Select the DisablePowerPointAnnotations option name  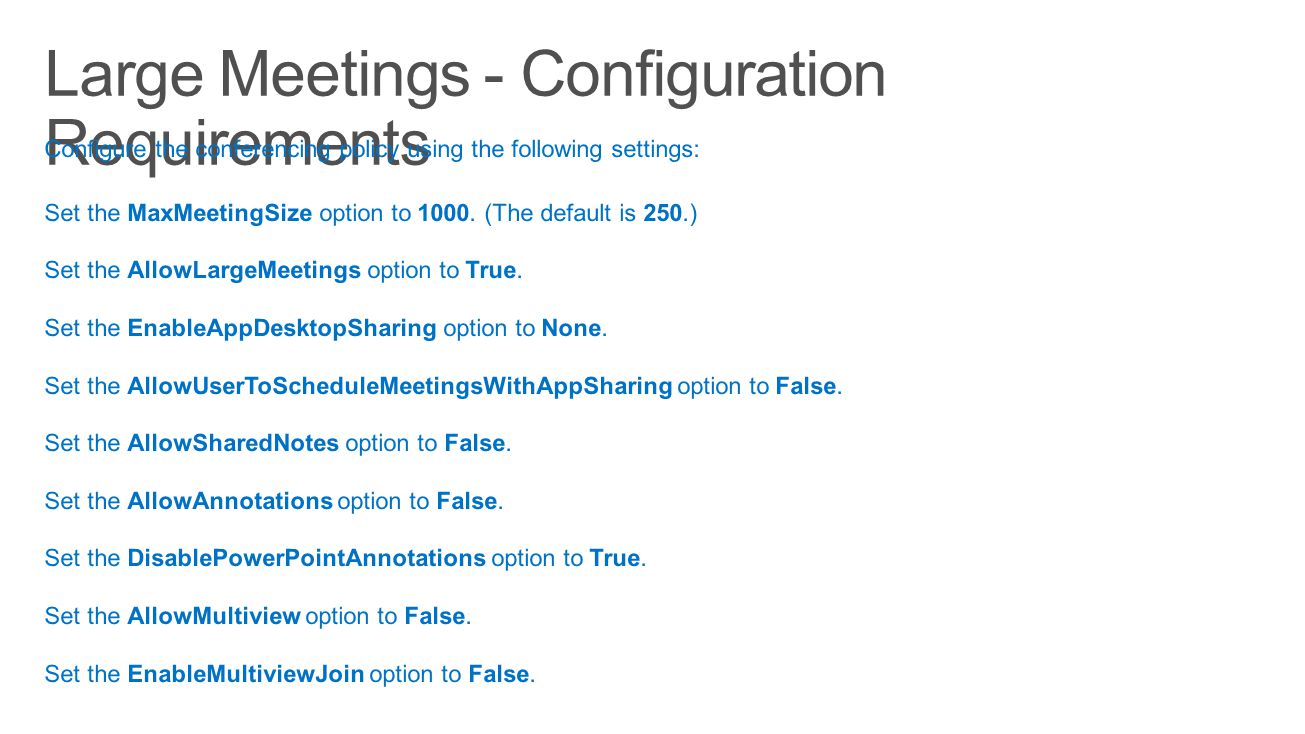coord(306,558)
